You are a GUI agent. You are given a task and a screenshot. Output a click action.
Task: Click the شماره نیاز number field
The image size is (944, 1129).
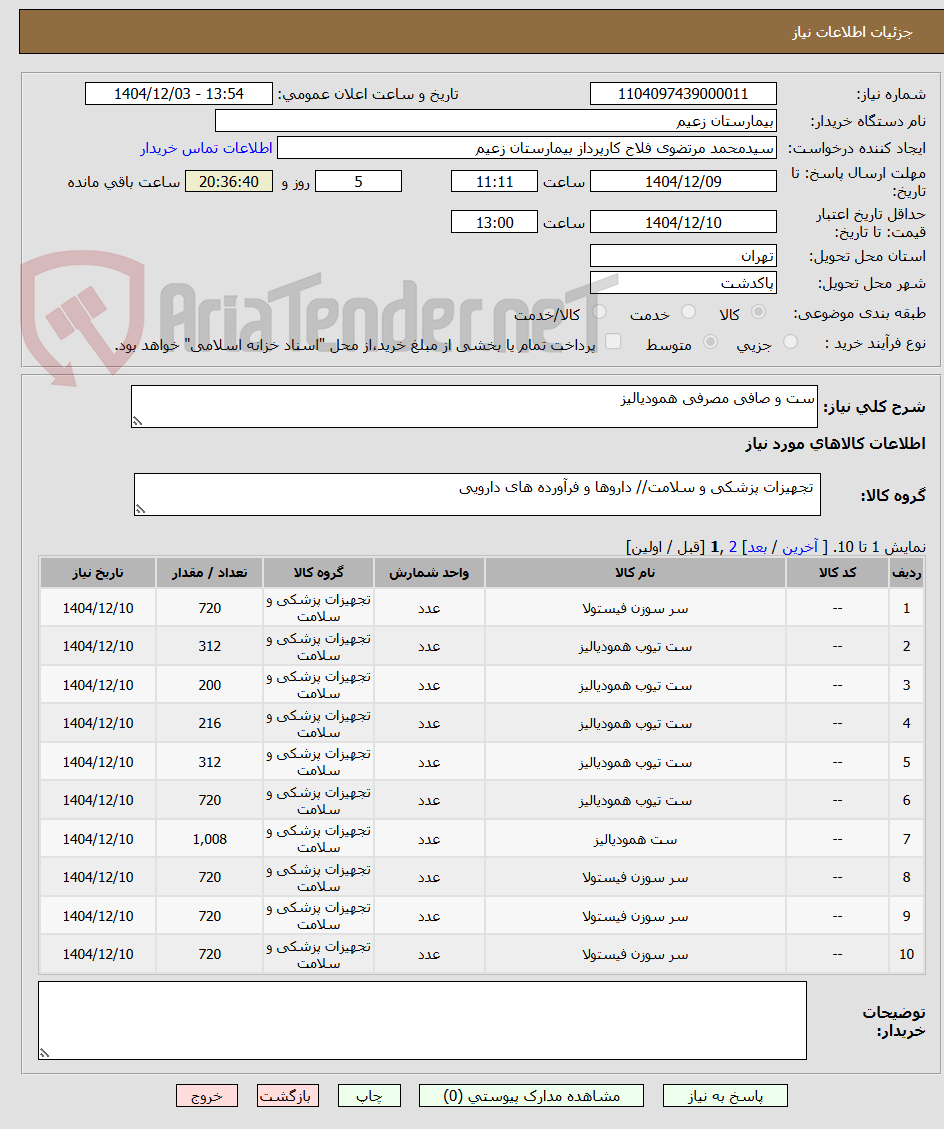(x=683, y=94)
